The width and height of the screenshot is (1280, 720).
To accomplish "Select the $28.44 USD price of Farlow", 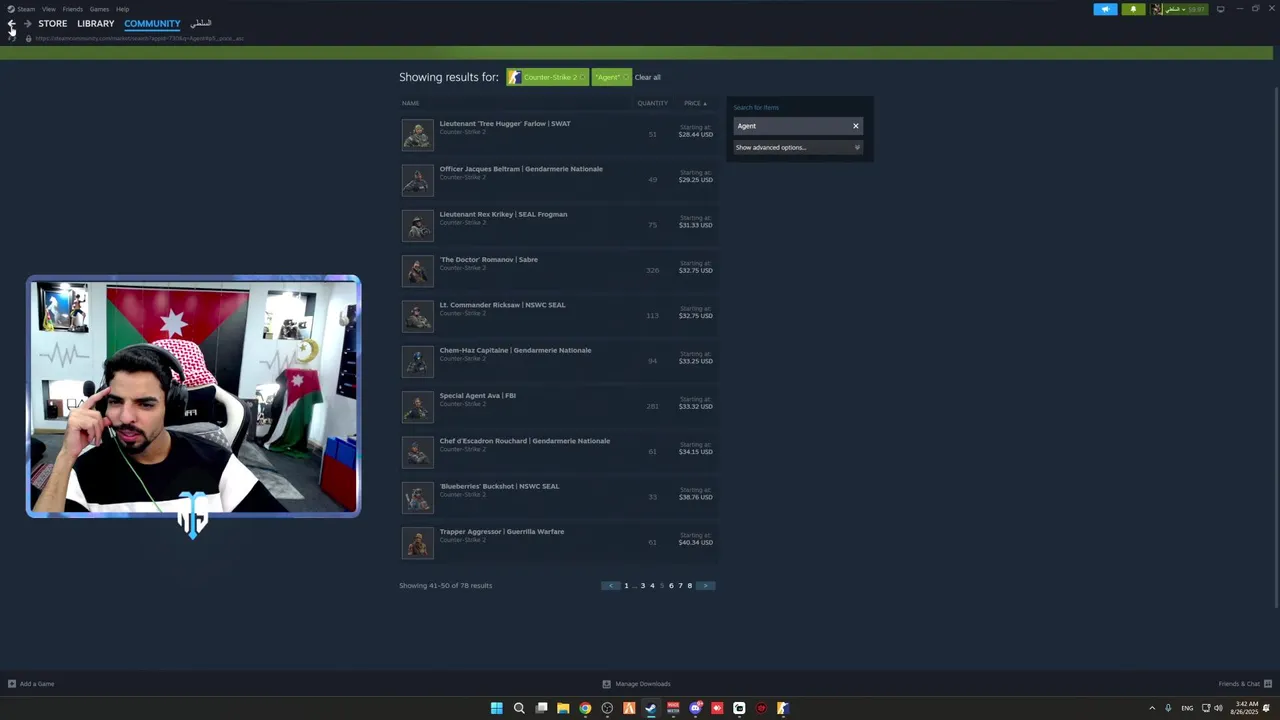I will click(696, 134).
